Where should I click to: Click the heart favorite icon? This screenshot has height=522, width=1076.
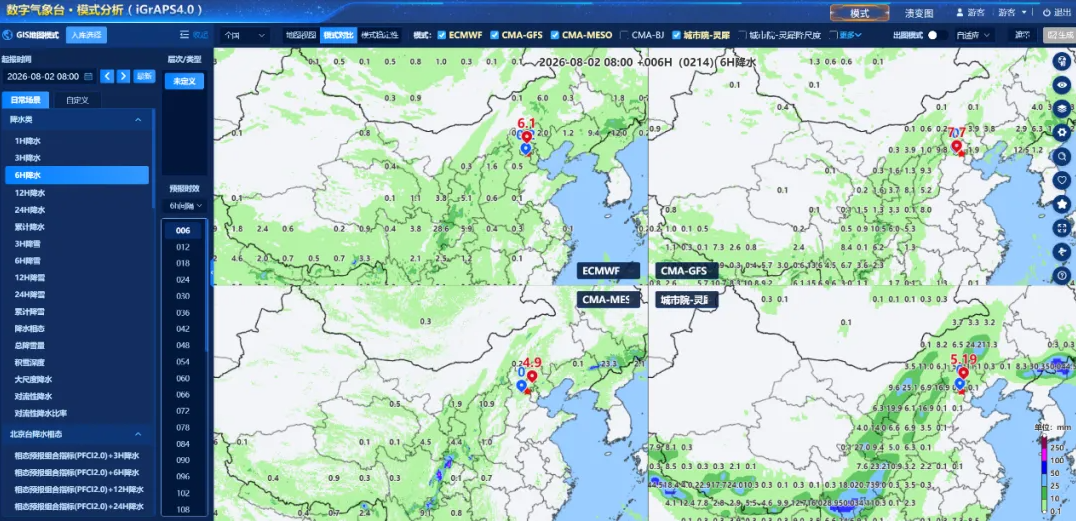pyautogui.click(x=1062, y=180)
